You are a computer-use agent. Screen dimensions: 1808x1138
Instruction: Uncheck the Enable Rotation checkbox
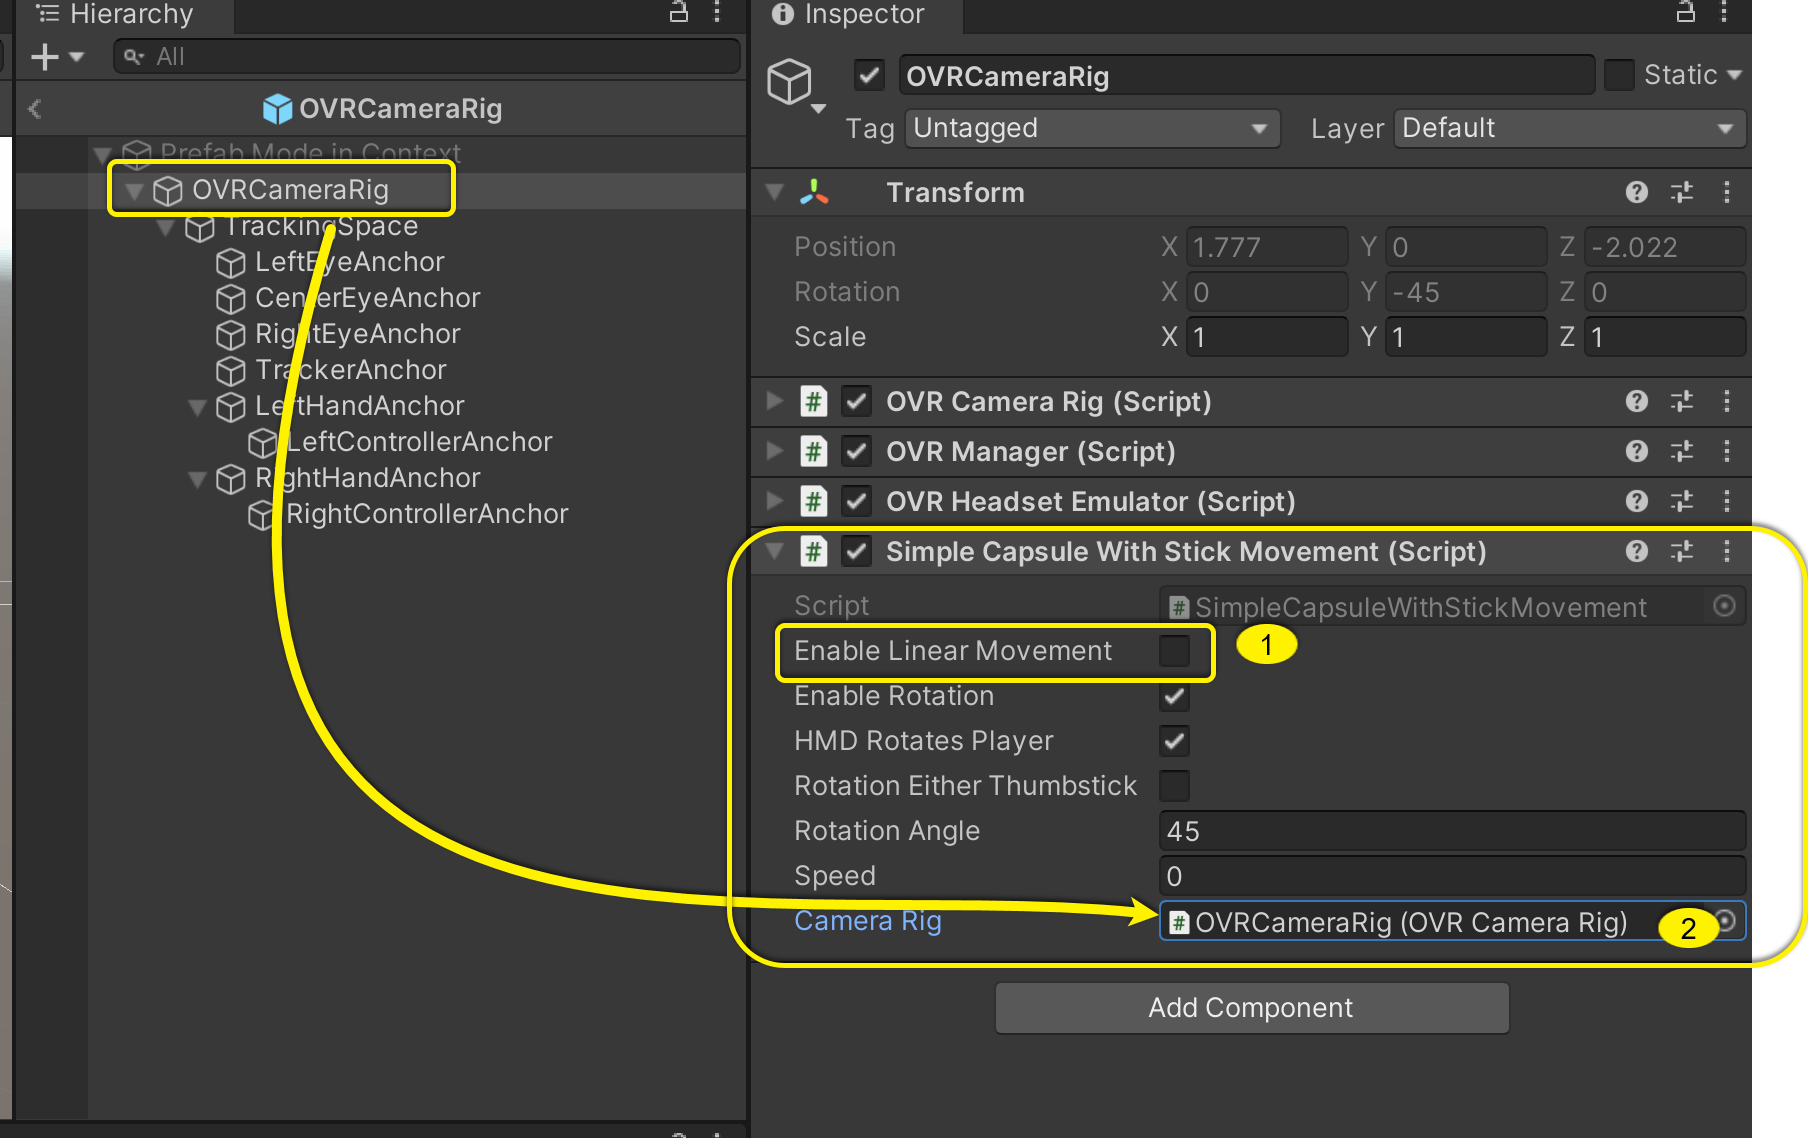click(x=1174, y=696)
